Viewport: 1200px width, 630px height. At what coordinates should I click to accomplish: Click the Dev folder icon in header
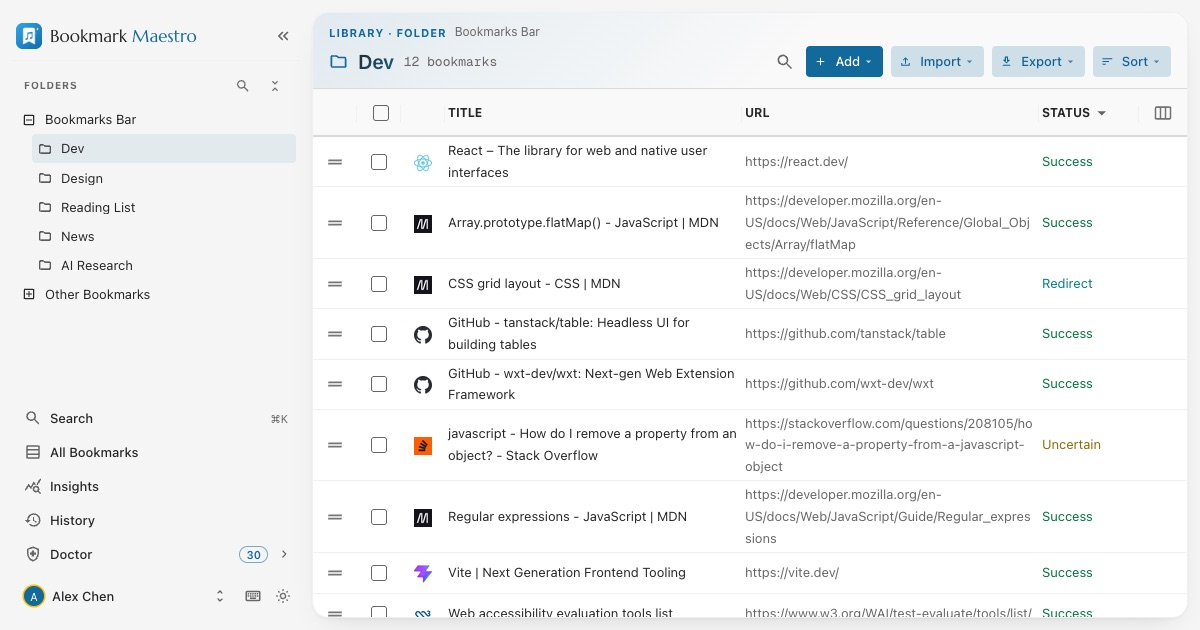click(x=338, y=62)
